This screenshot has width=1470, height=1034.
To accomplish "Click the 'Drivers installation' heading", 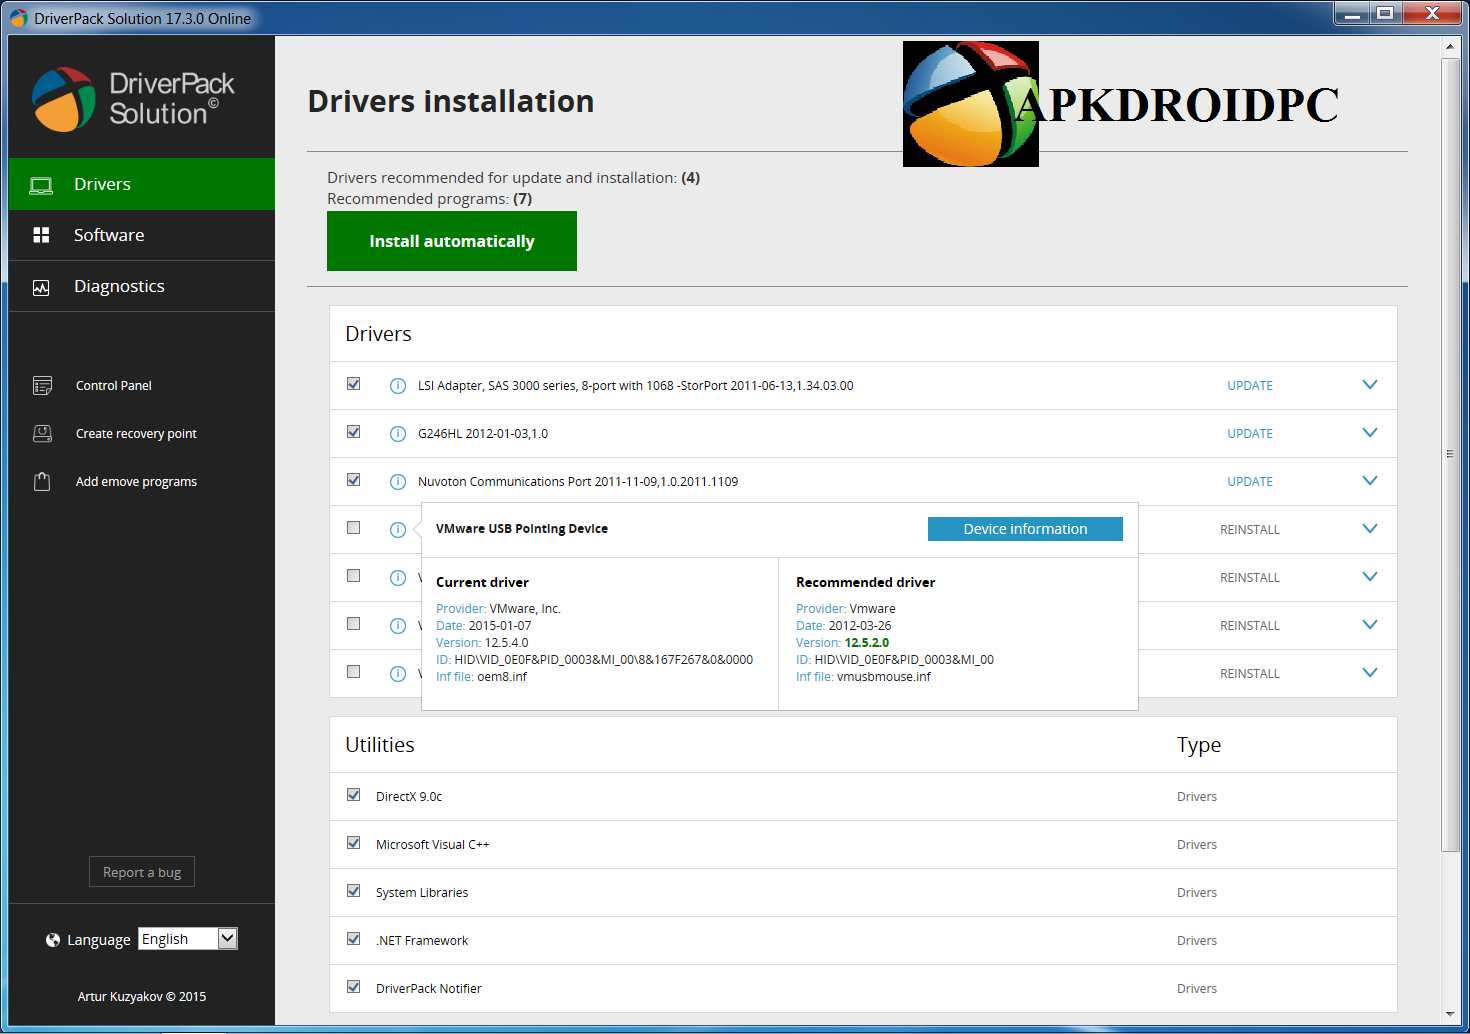I will tap(451, 102).
